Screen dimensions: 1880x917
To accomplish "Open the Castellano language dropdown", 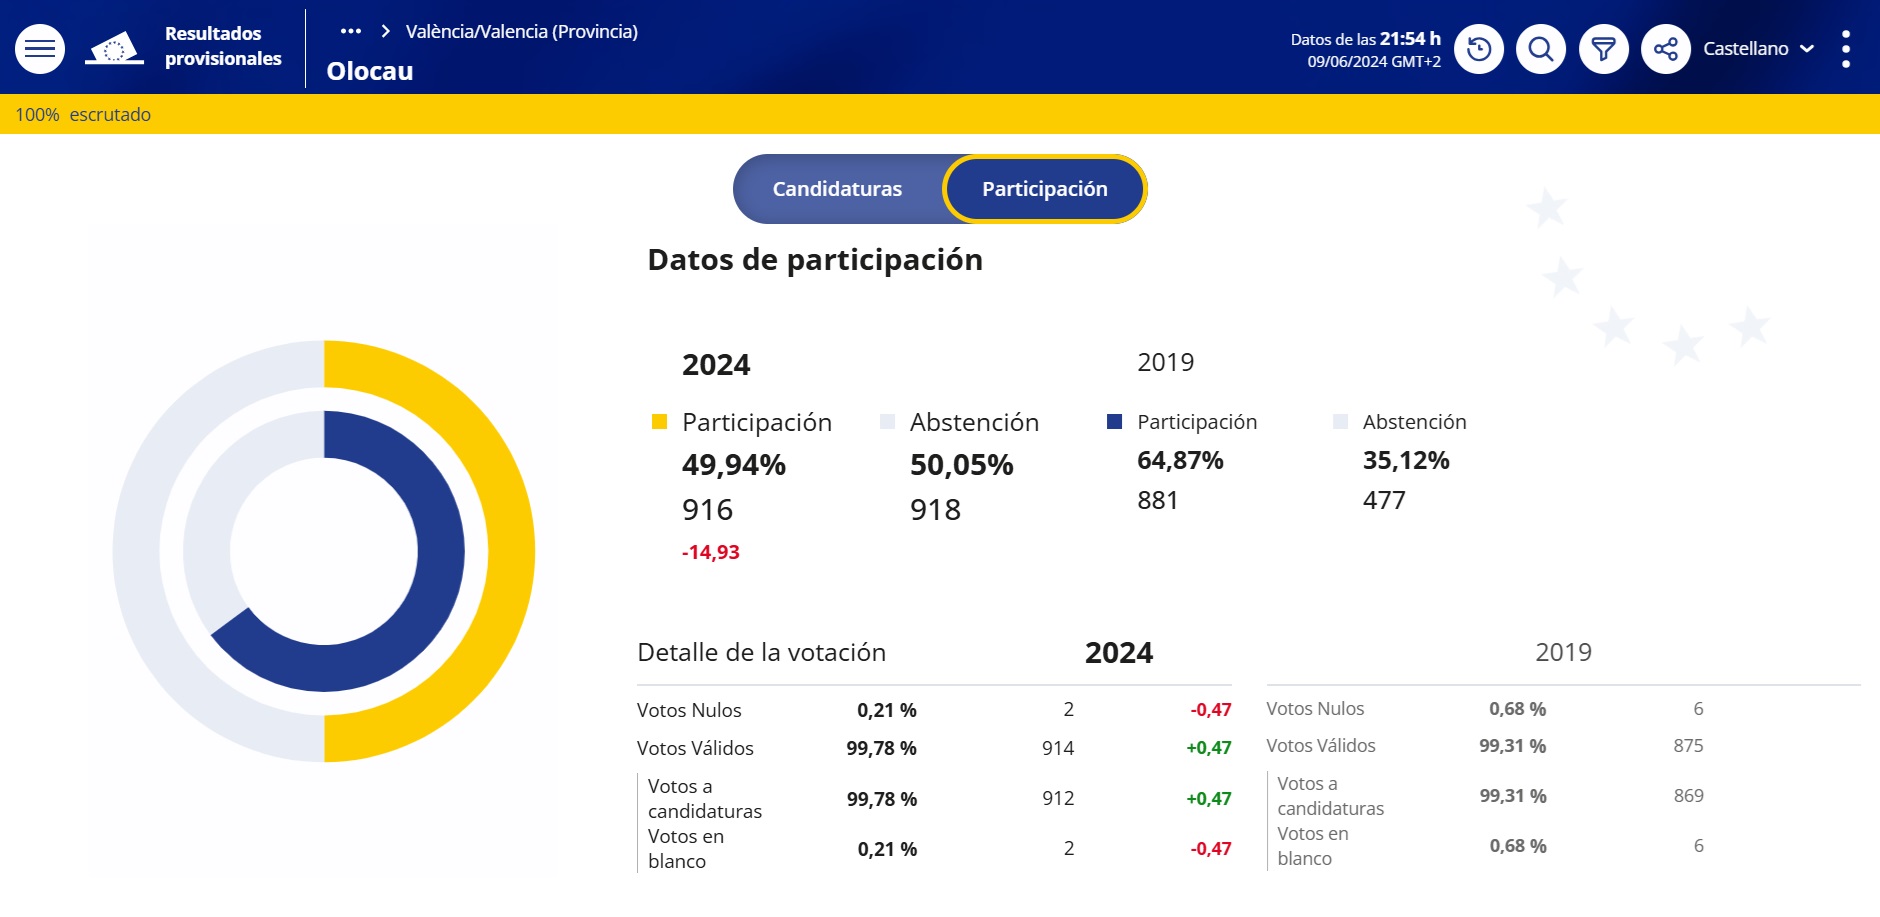I will [1758, 49].
